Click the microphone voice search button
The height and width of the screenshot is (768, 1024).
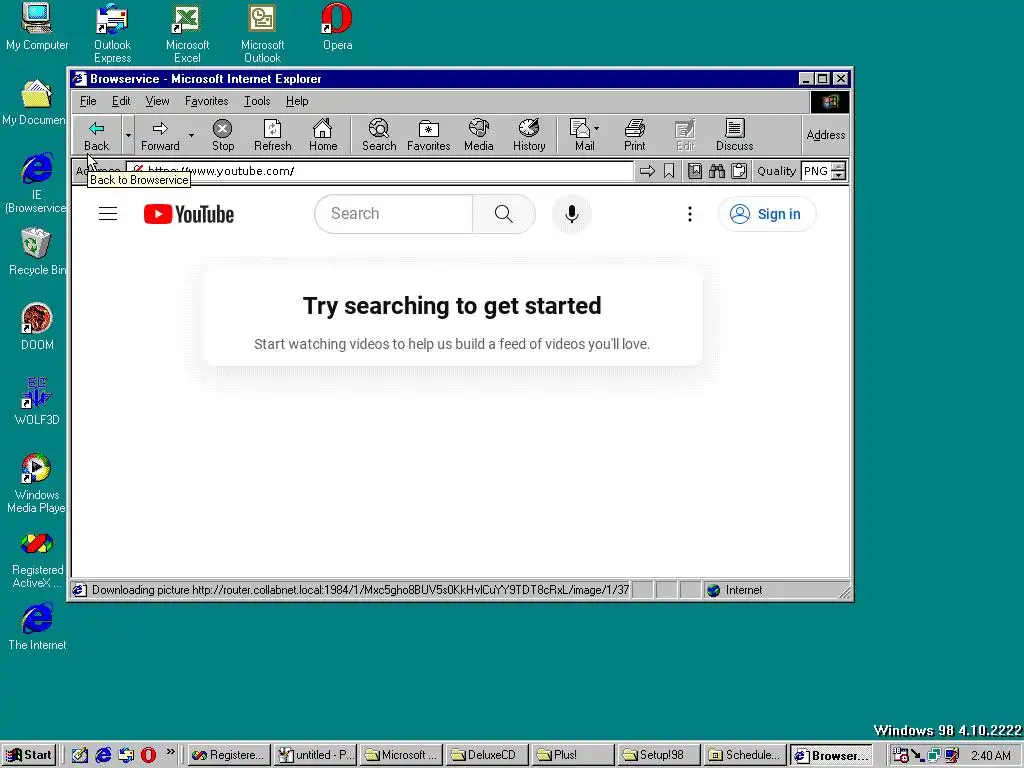coord(571,214)
